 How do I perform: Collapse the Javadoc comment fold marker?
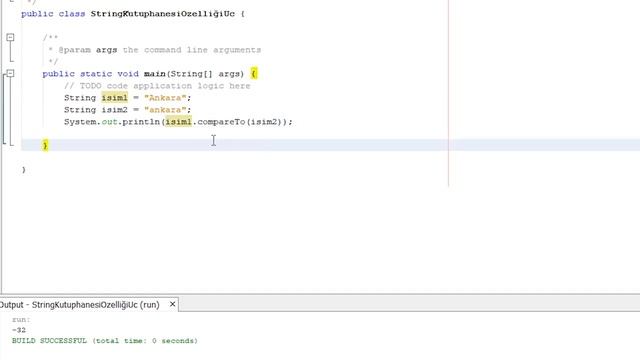tap(10, 38)
